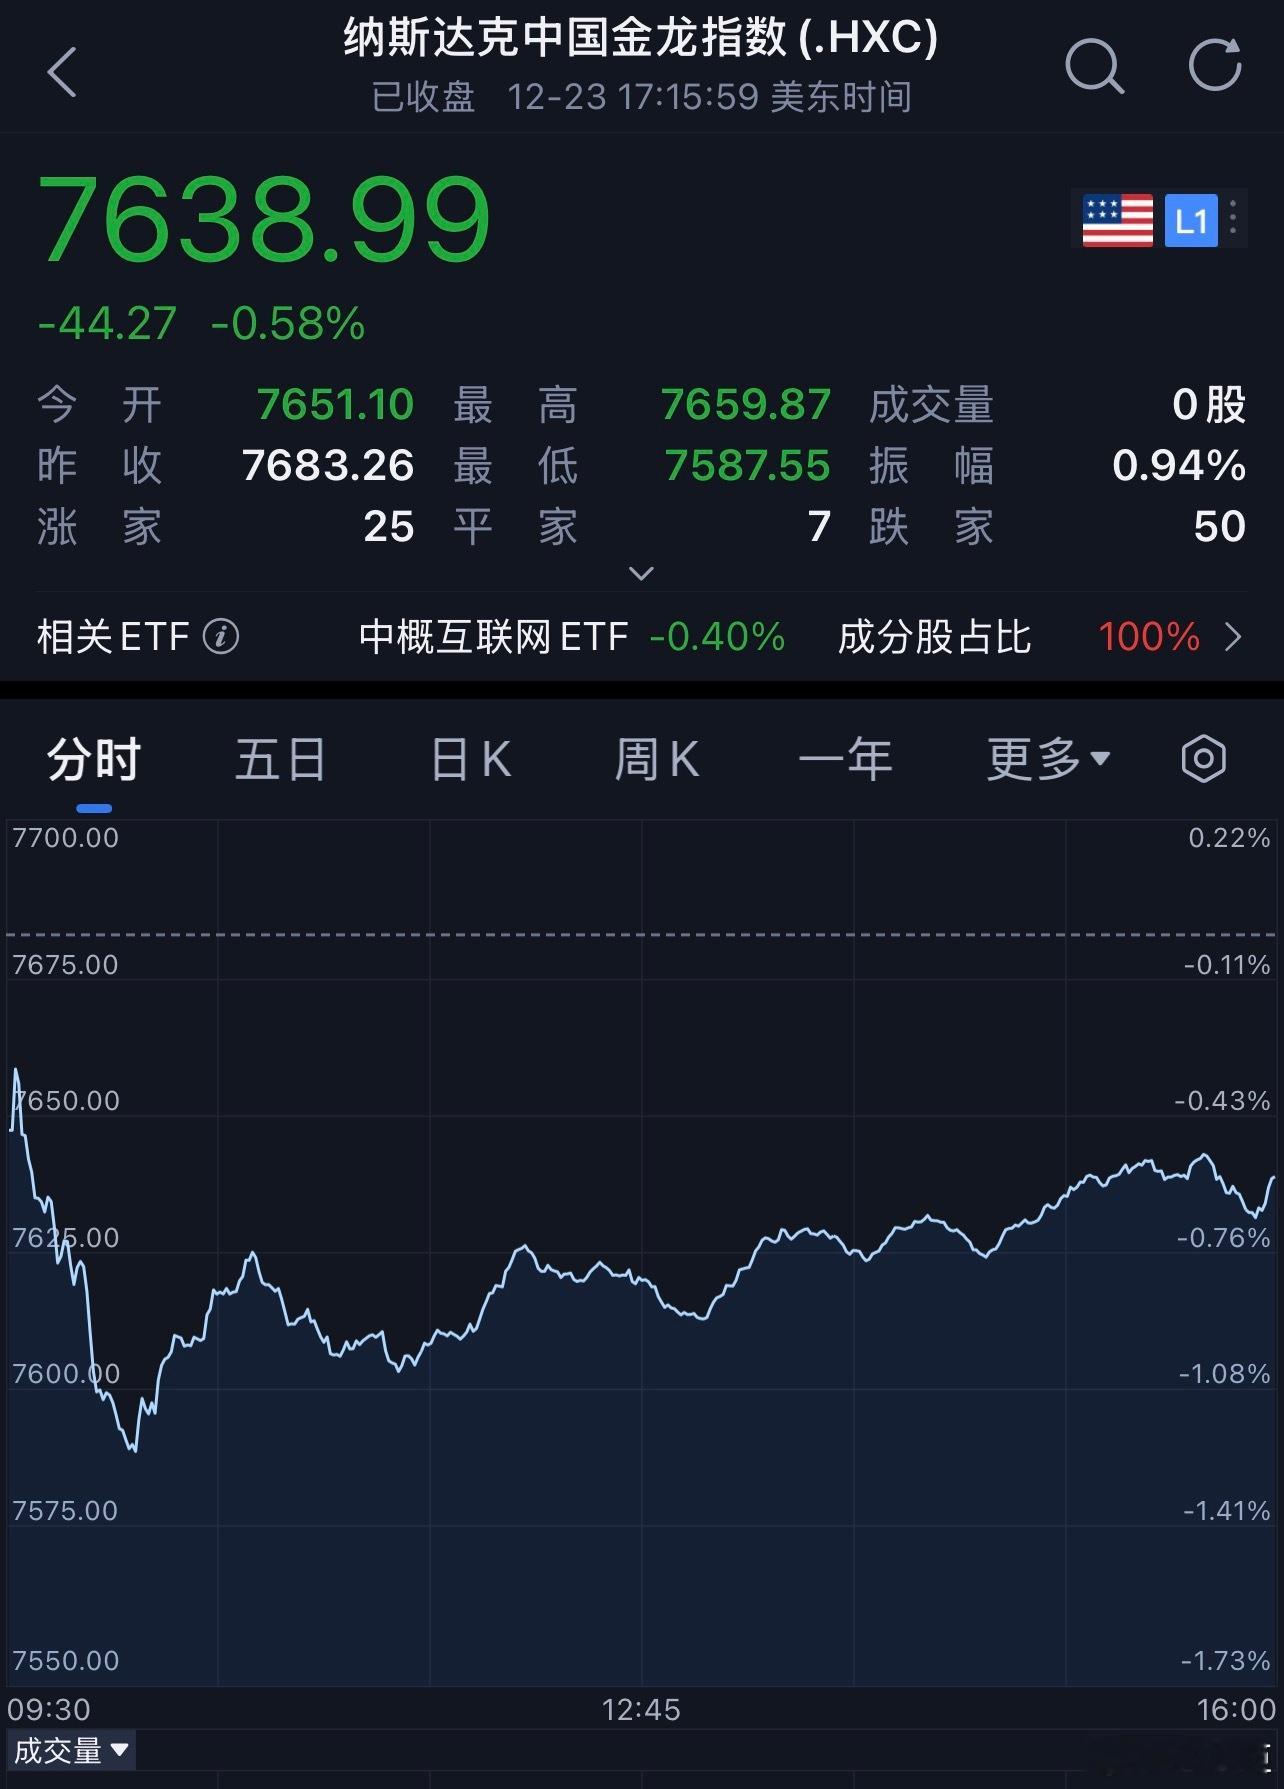
Task: Tap the 跌家 count 50
Action: [1220, 526]
